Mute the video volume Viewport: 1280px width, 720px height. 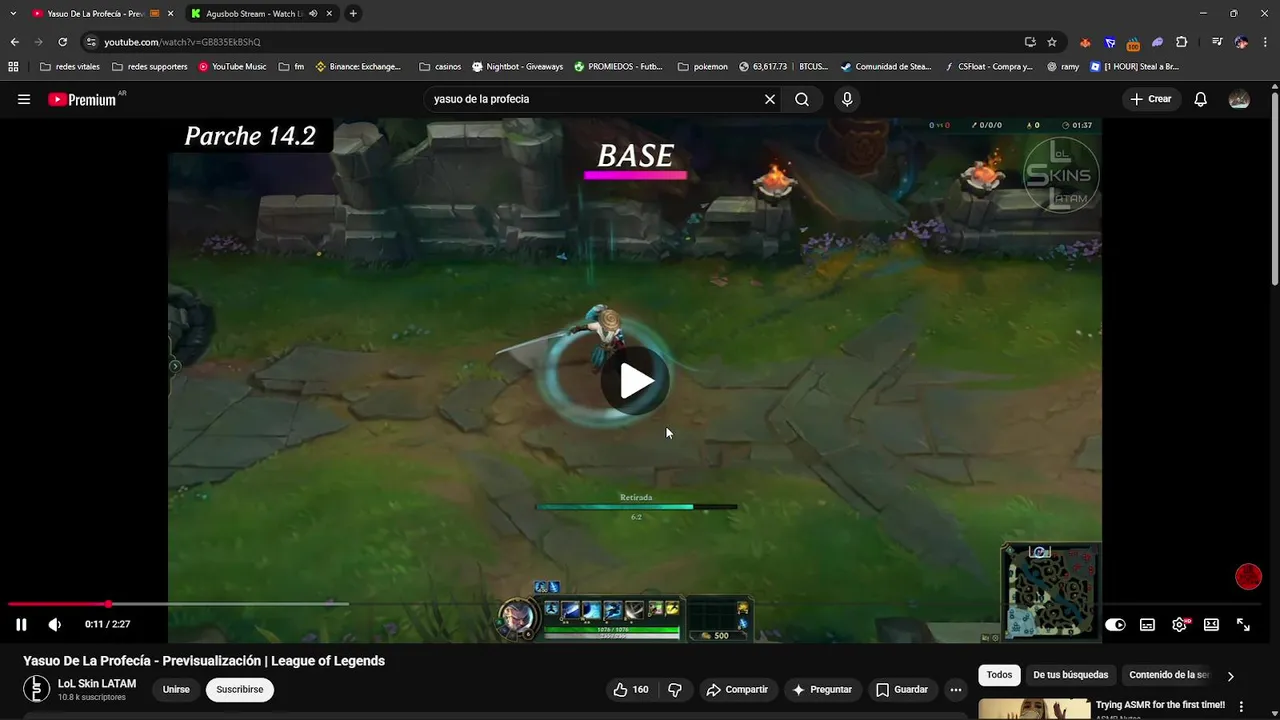pos(54,624)
